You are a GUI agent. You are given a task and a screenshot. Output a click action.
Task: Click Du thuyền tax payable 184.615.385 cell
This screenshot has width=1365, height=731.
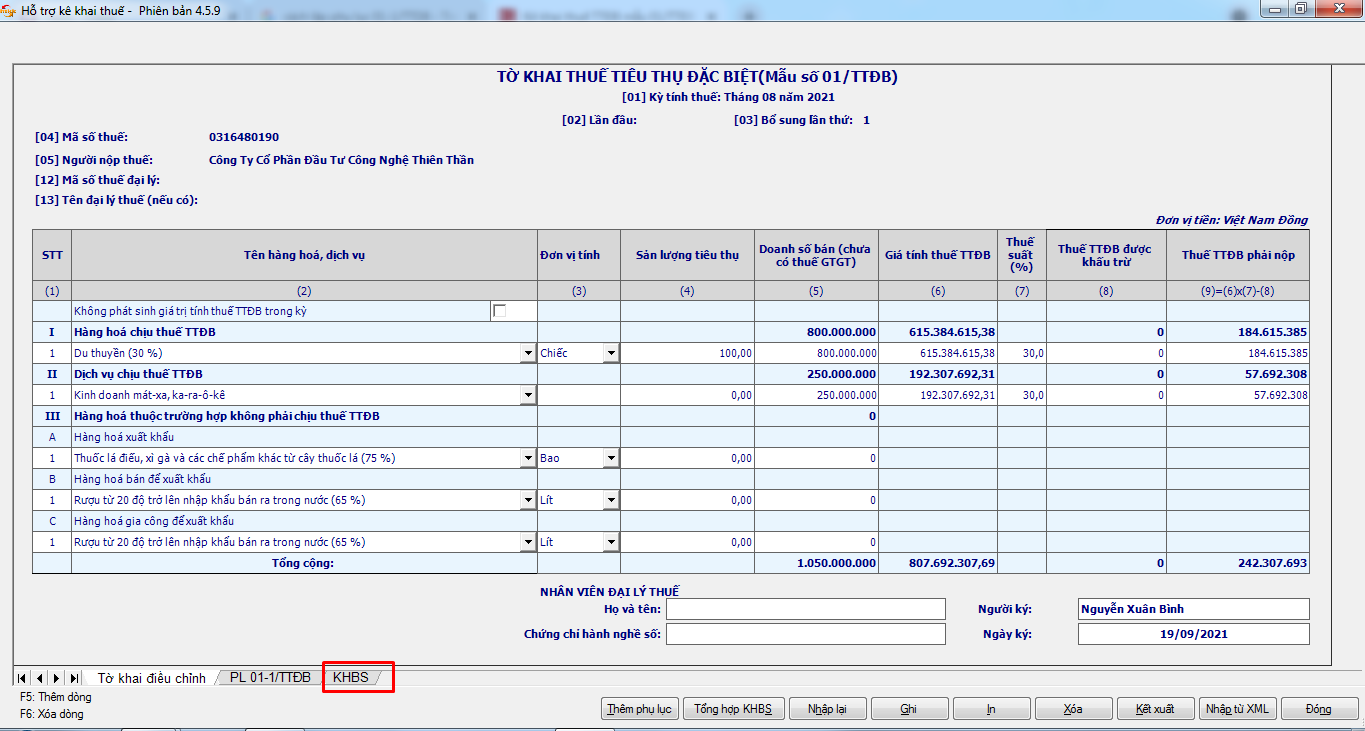click(1238, 353)
